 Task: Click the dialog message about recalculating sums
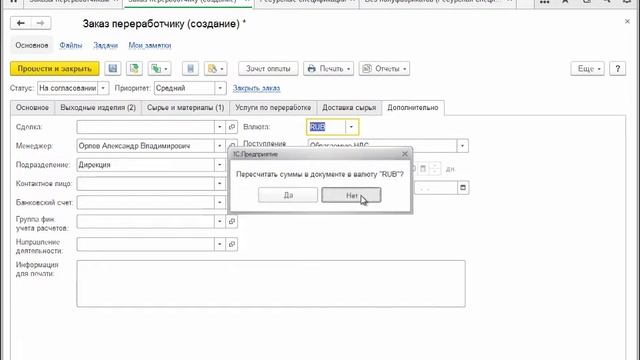[320, 174]
